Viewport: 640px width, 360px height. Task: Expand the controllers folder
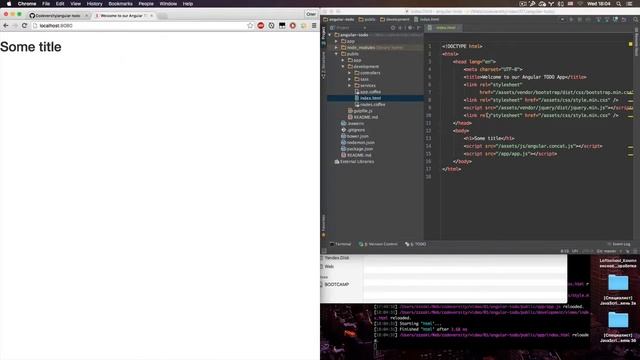click(350, 73)
